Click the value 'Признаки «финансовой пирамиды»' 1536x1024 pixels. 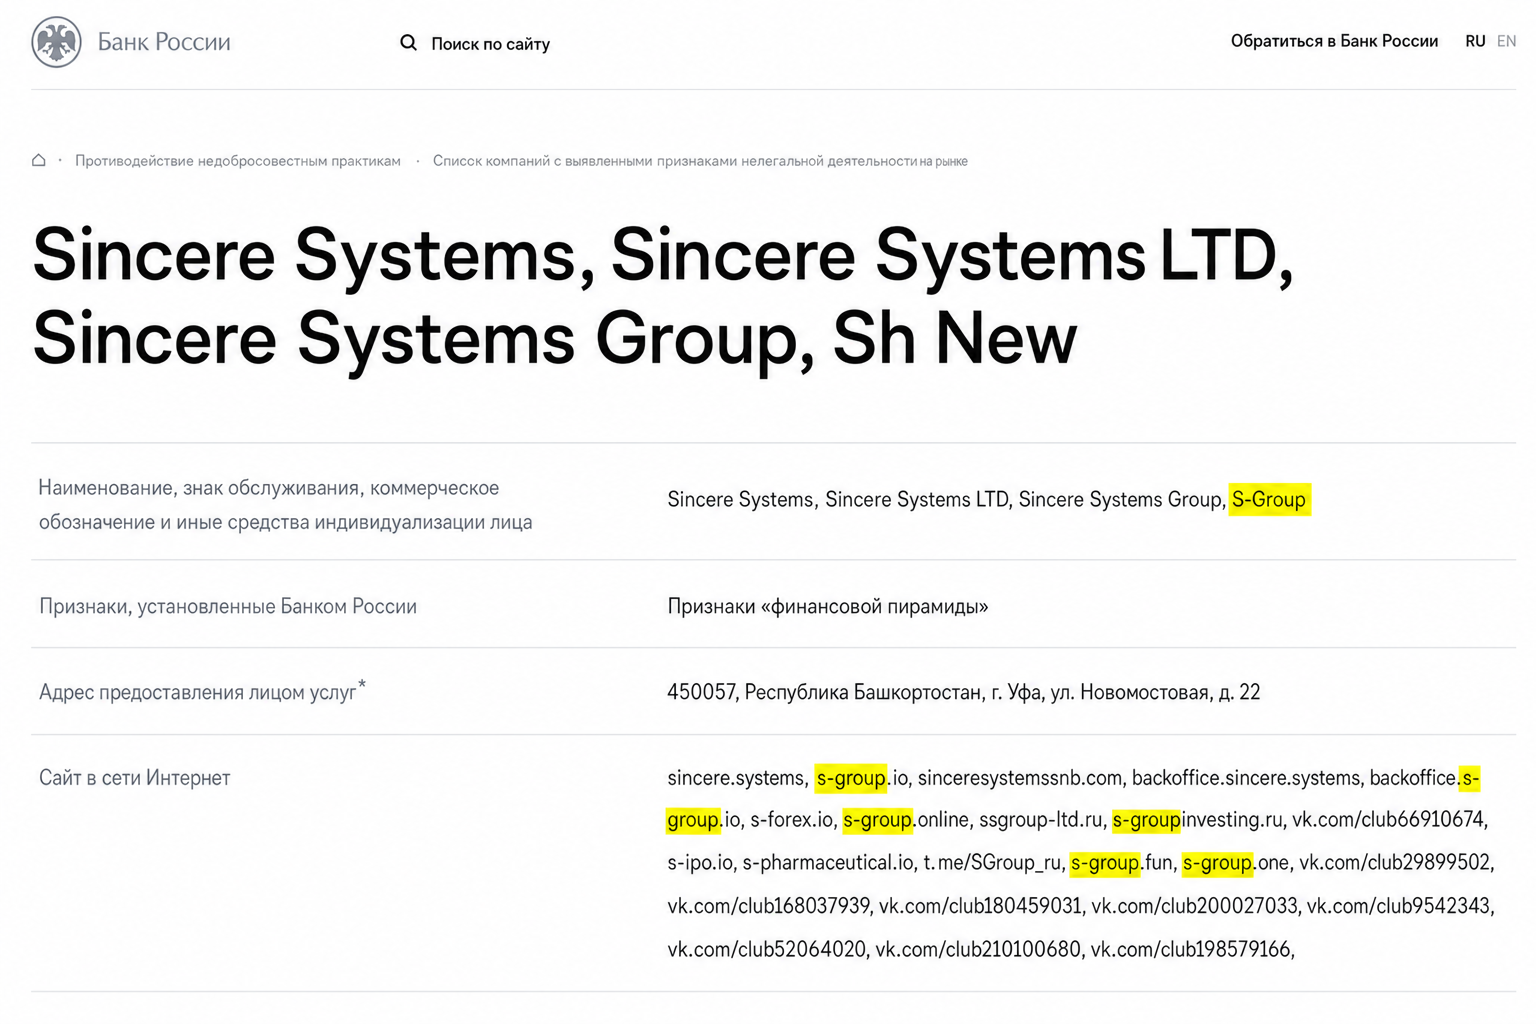coord(828,606)
